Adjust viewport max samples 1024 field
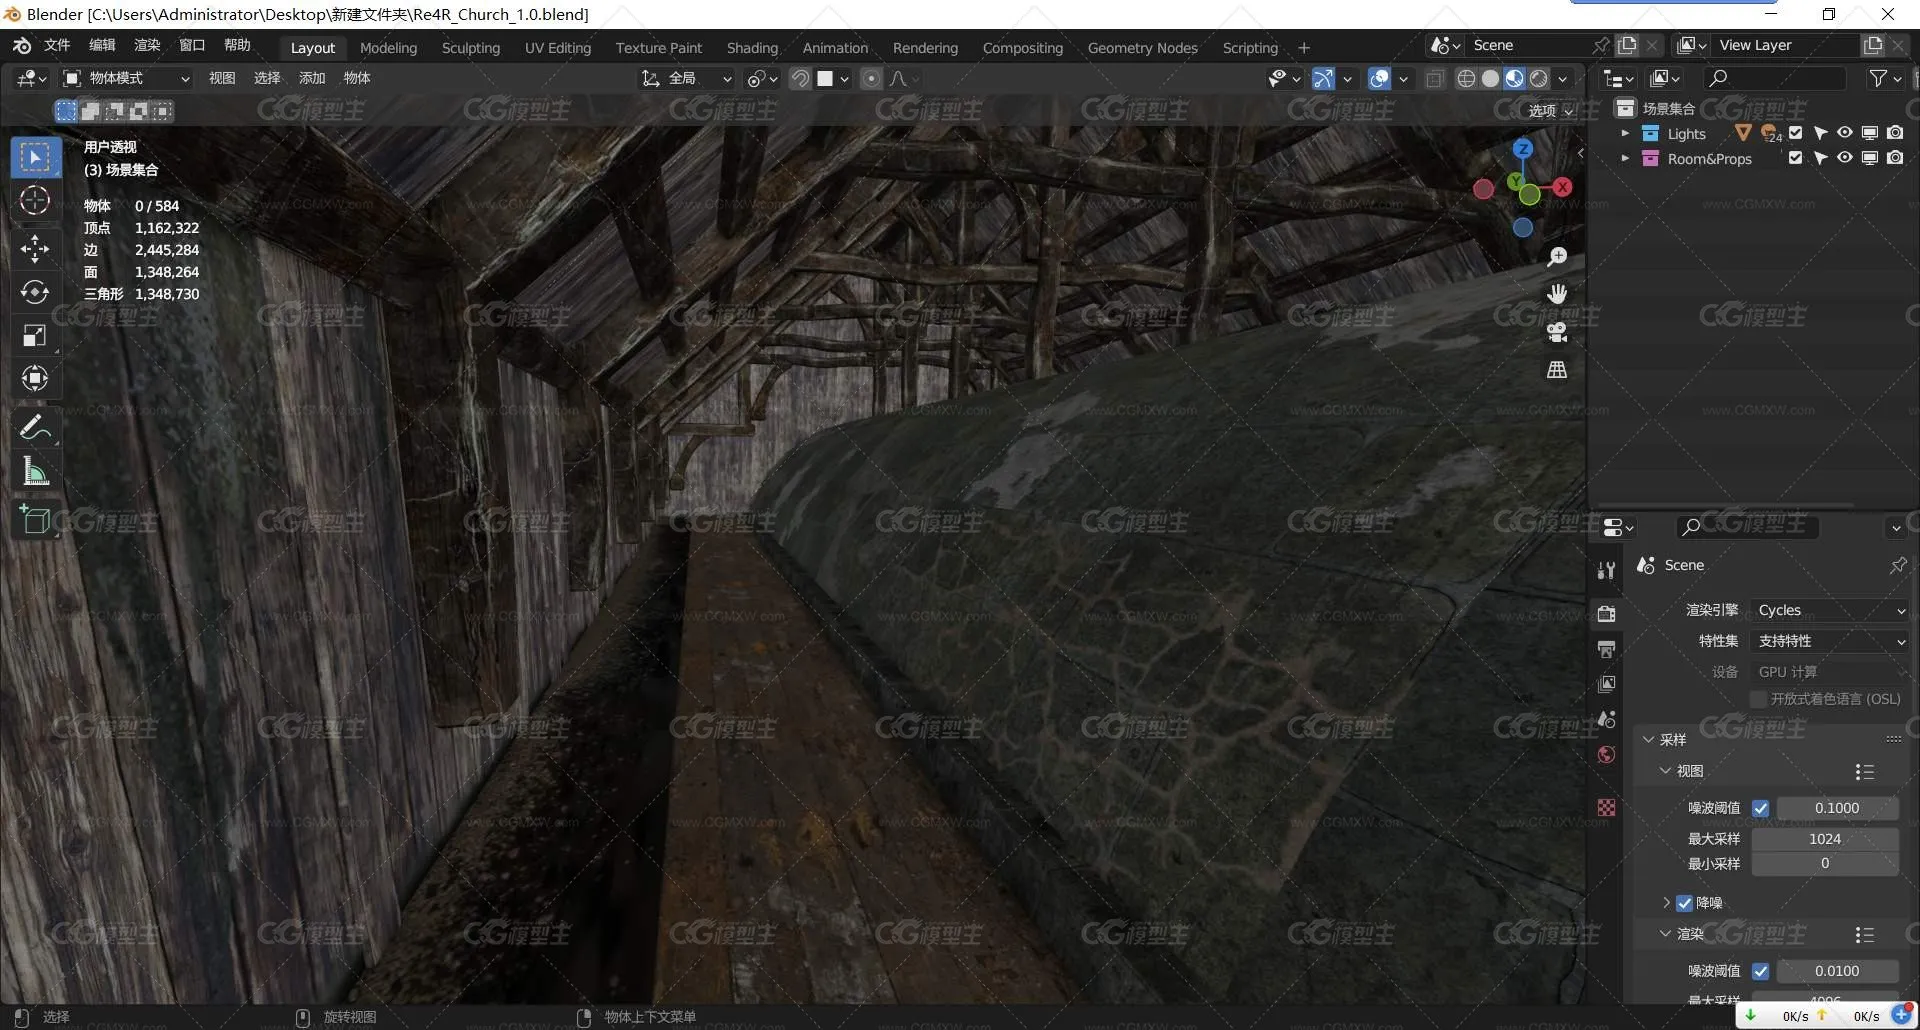Screen dimensions: 1920x1030 tap(1825, 839)
